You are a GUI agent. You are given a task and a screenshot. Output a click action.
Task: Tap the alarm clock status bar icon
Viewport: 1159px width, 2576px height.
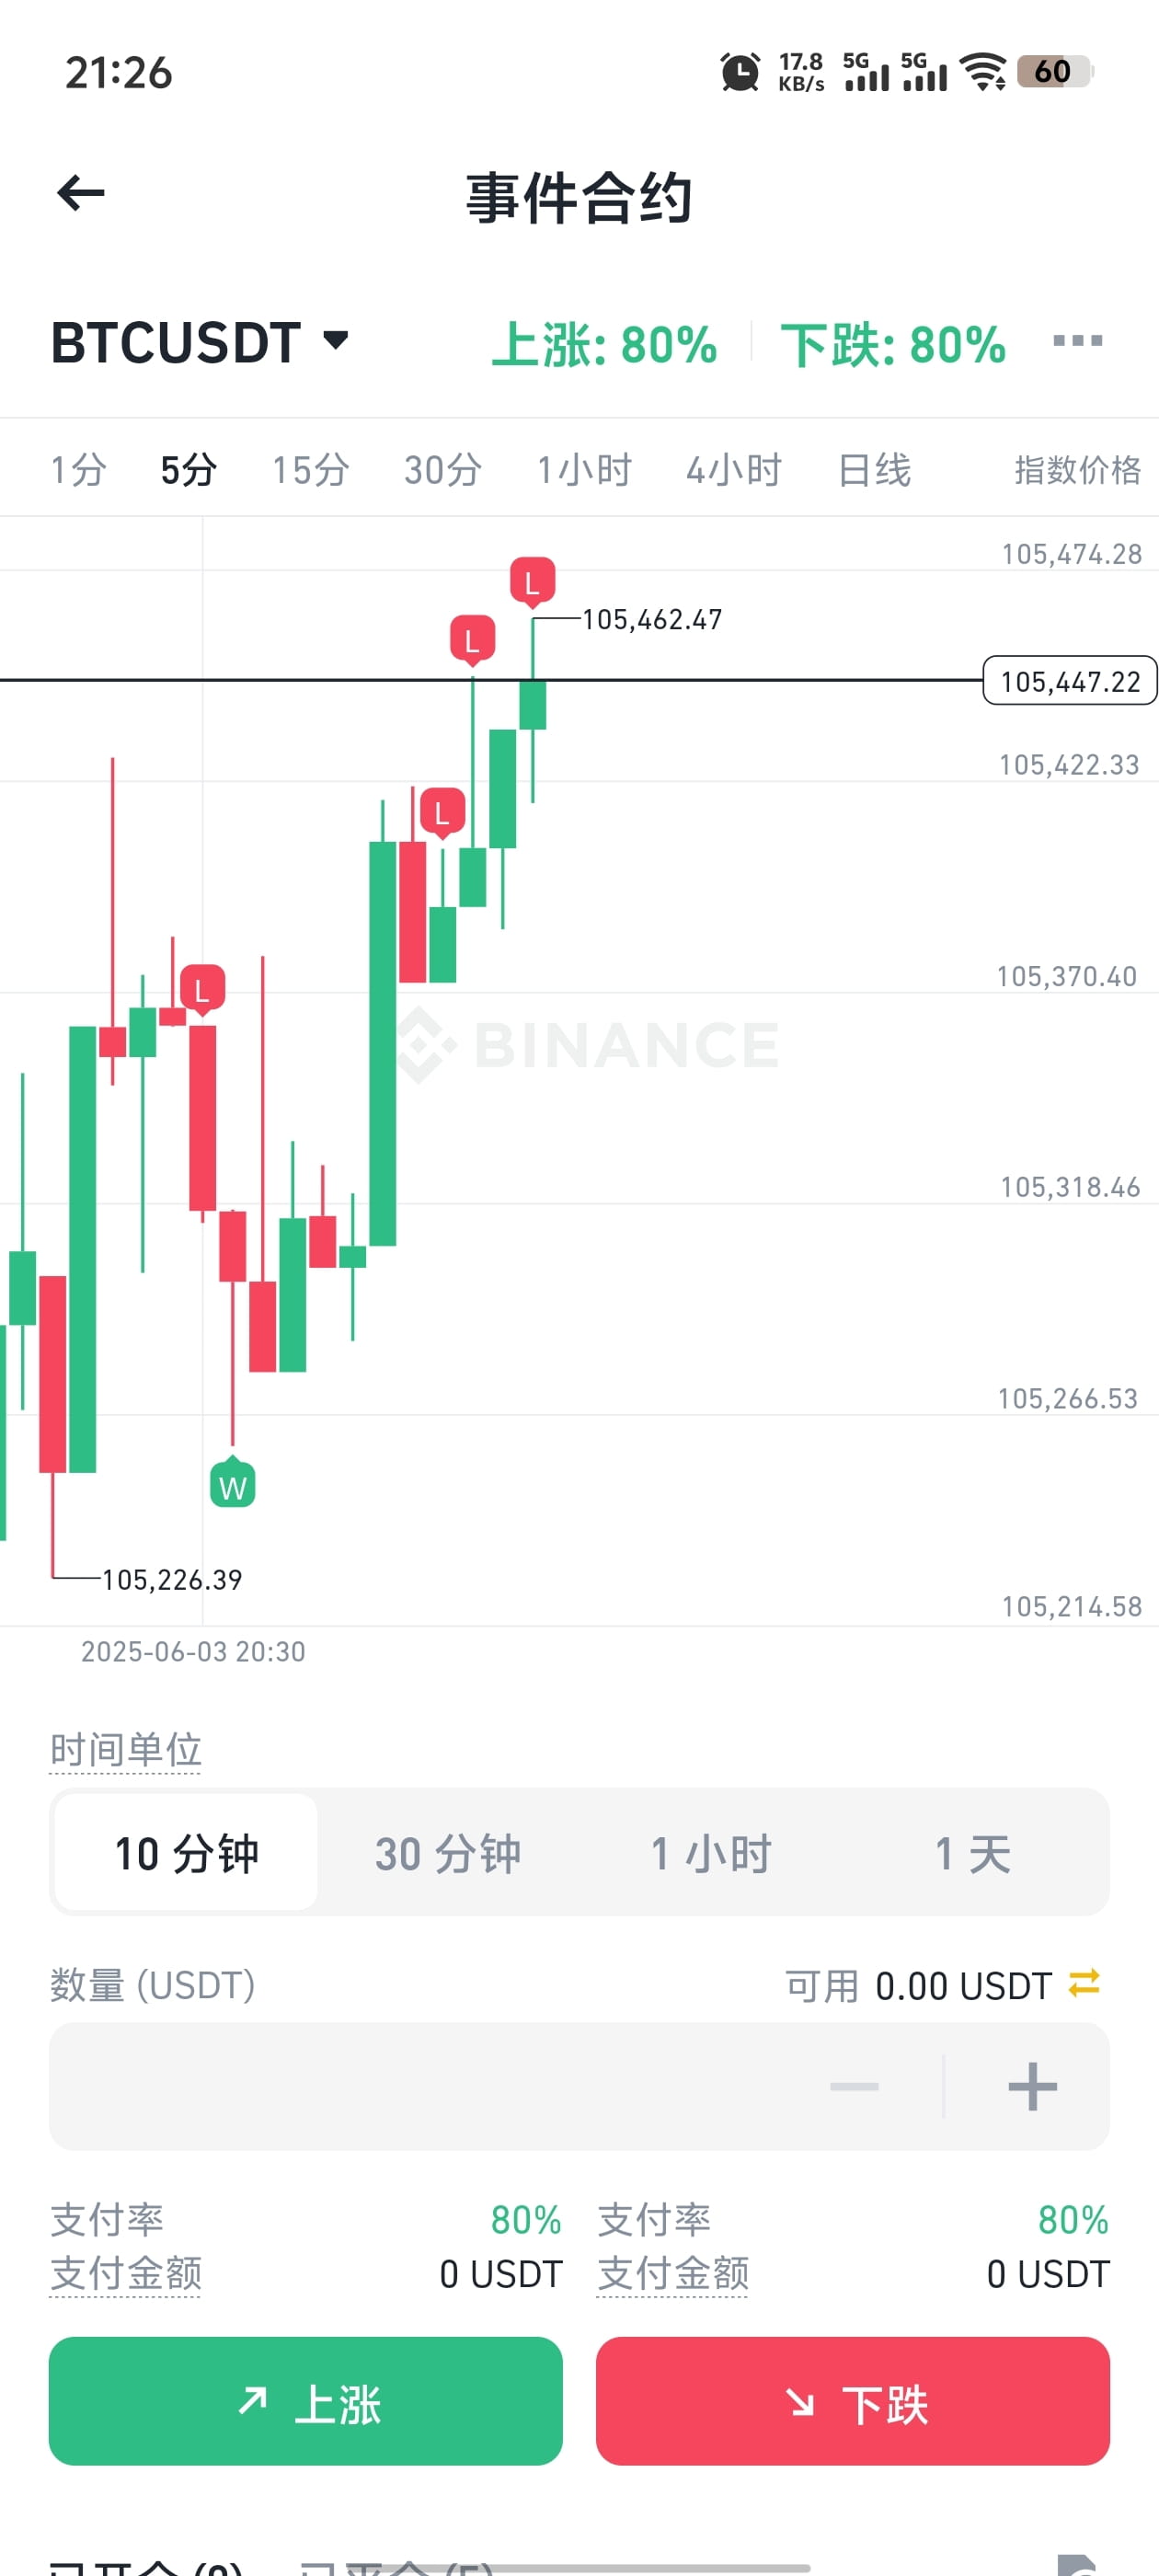click(x=740, y=72)
